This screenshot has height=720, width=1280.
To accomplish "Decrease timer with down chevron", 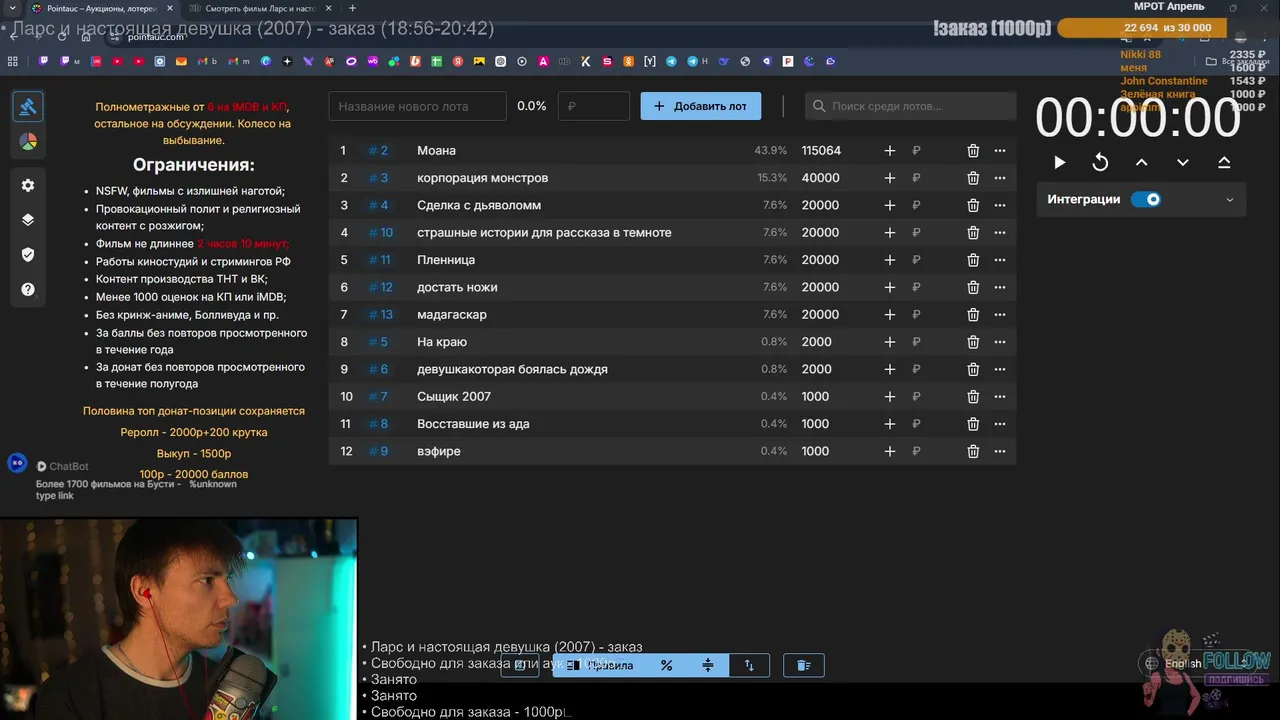I will [1182, 162].
